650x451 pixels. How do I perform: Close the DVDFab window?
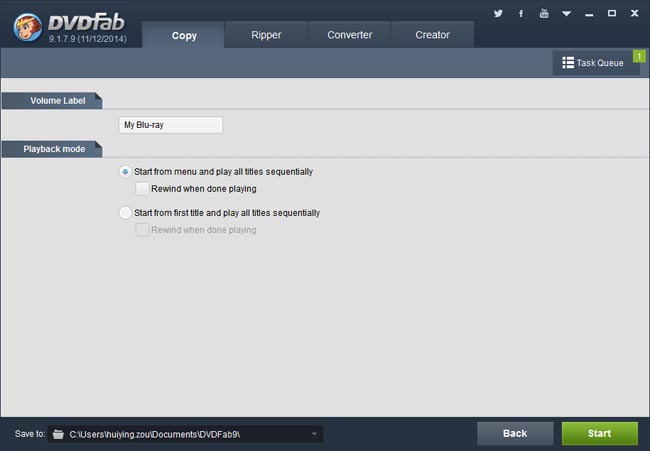pos(634,14)
